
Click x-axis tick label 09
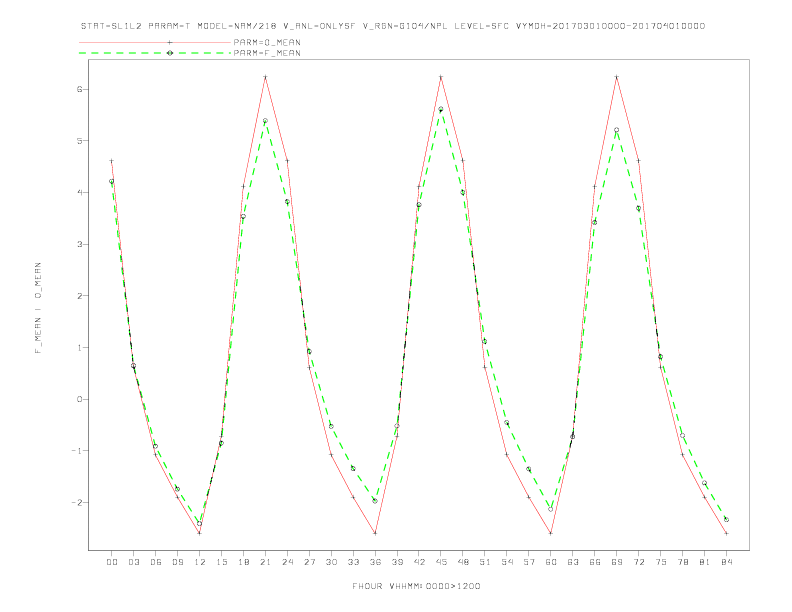pyautogui.click(x=177, y=562)
